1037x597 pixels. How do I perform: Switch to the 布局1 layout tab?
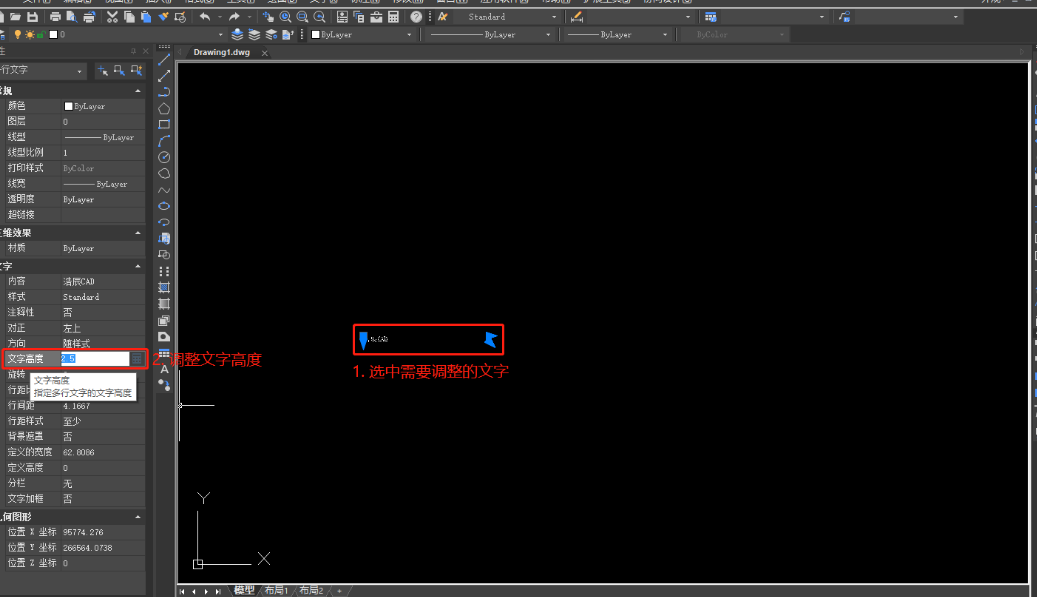pos(276,590)
